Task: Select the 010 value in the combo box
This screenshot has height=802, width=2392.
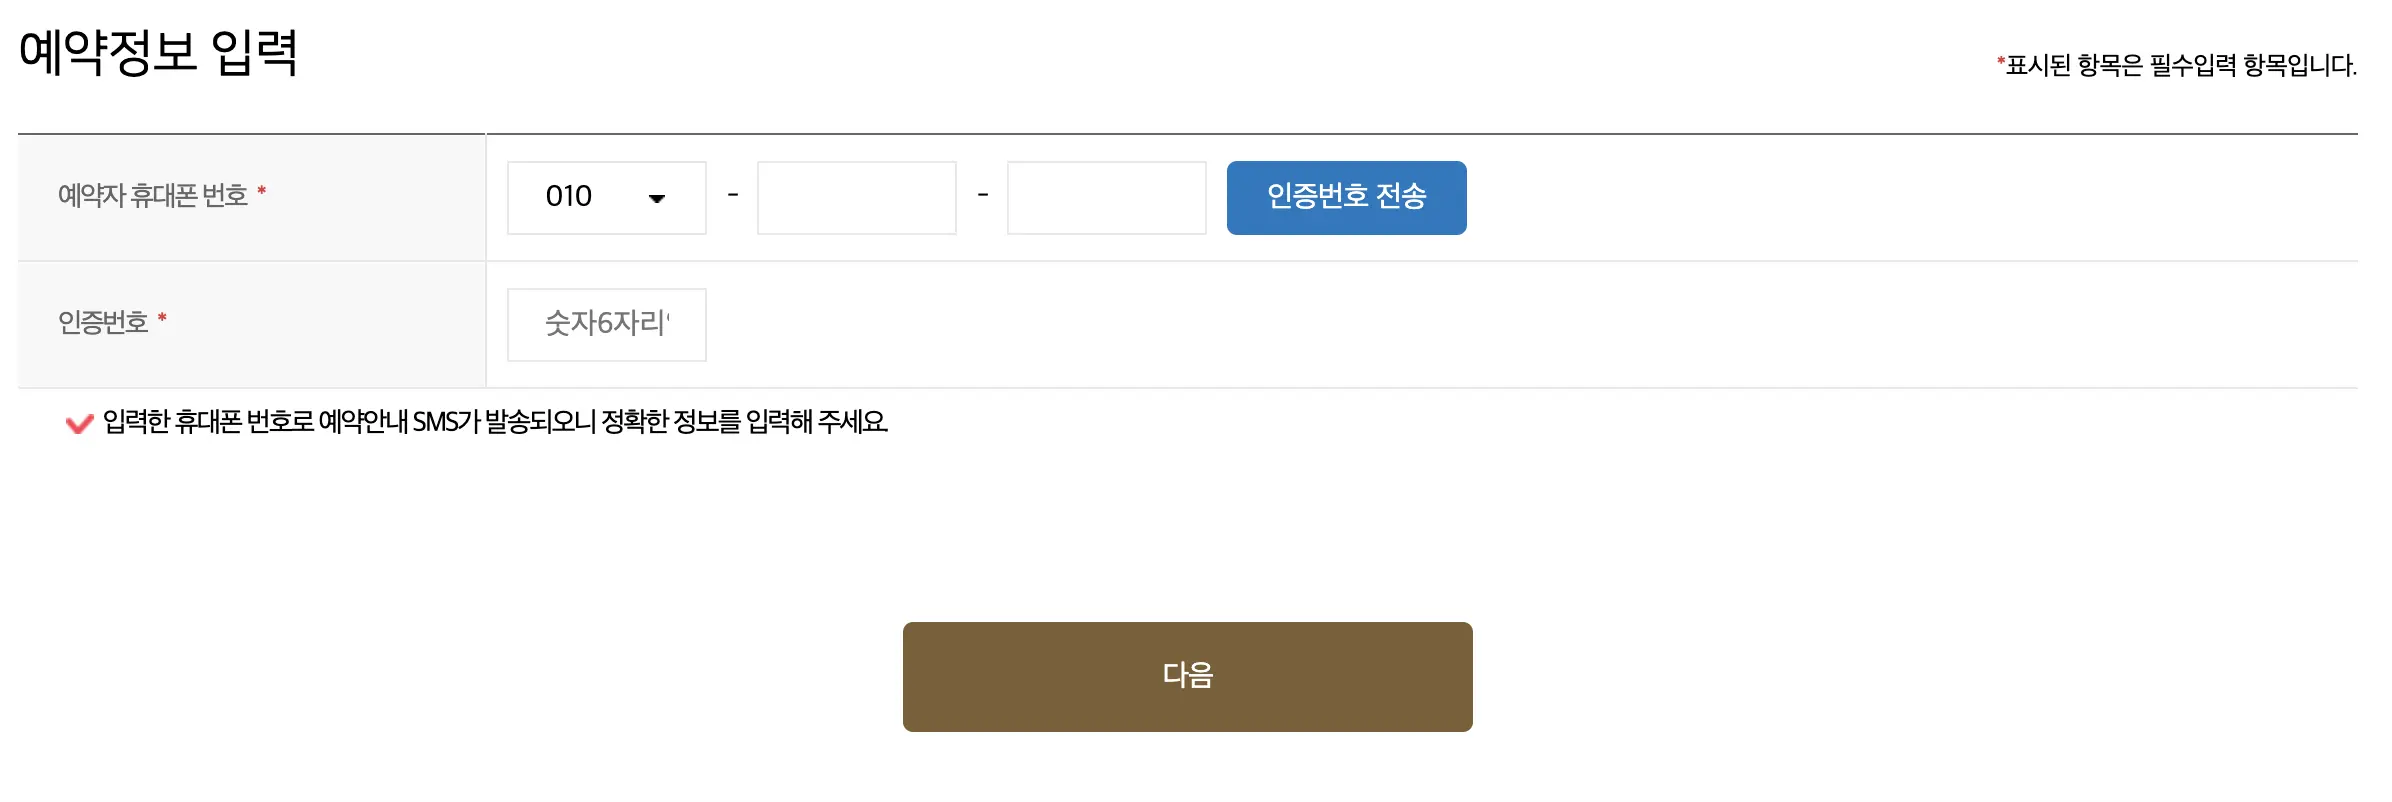Action: coord(570,197)
